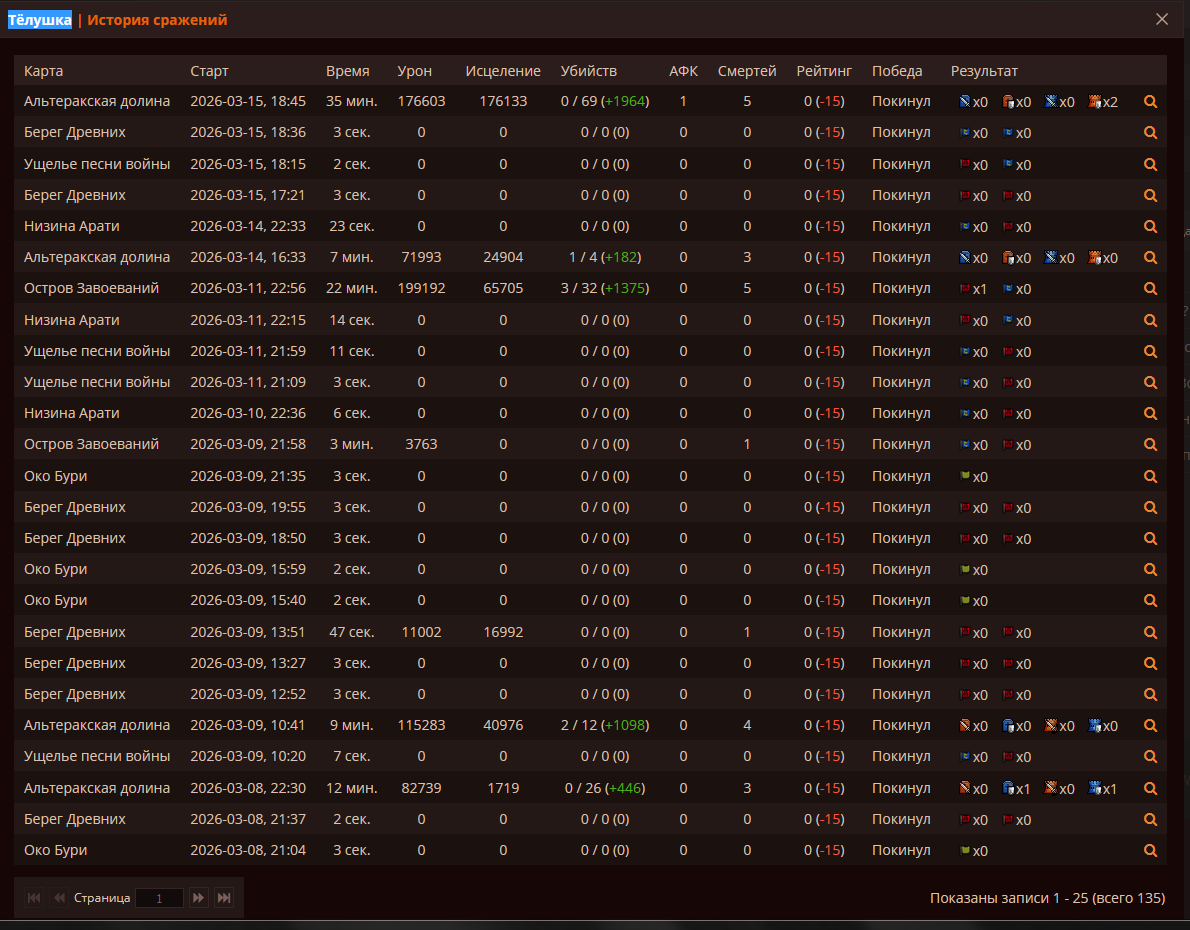Close the История сражений dialog

(x=1162, y=19)
